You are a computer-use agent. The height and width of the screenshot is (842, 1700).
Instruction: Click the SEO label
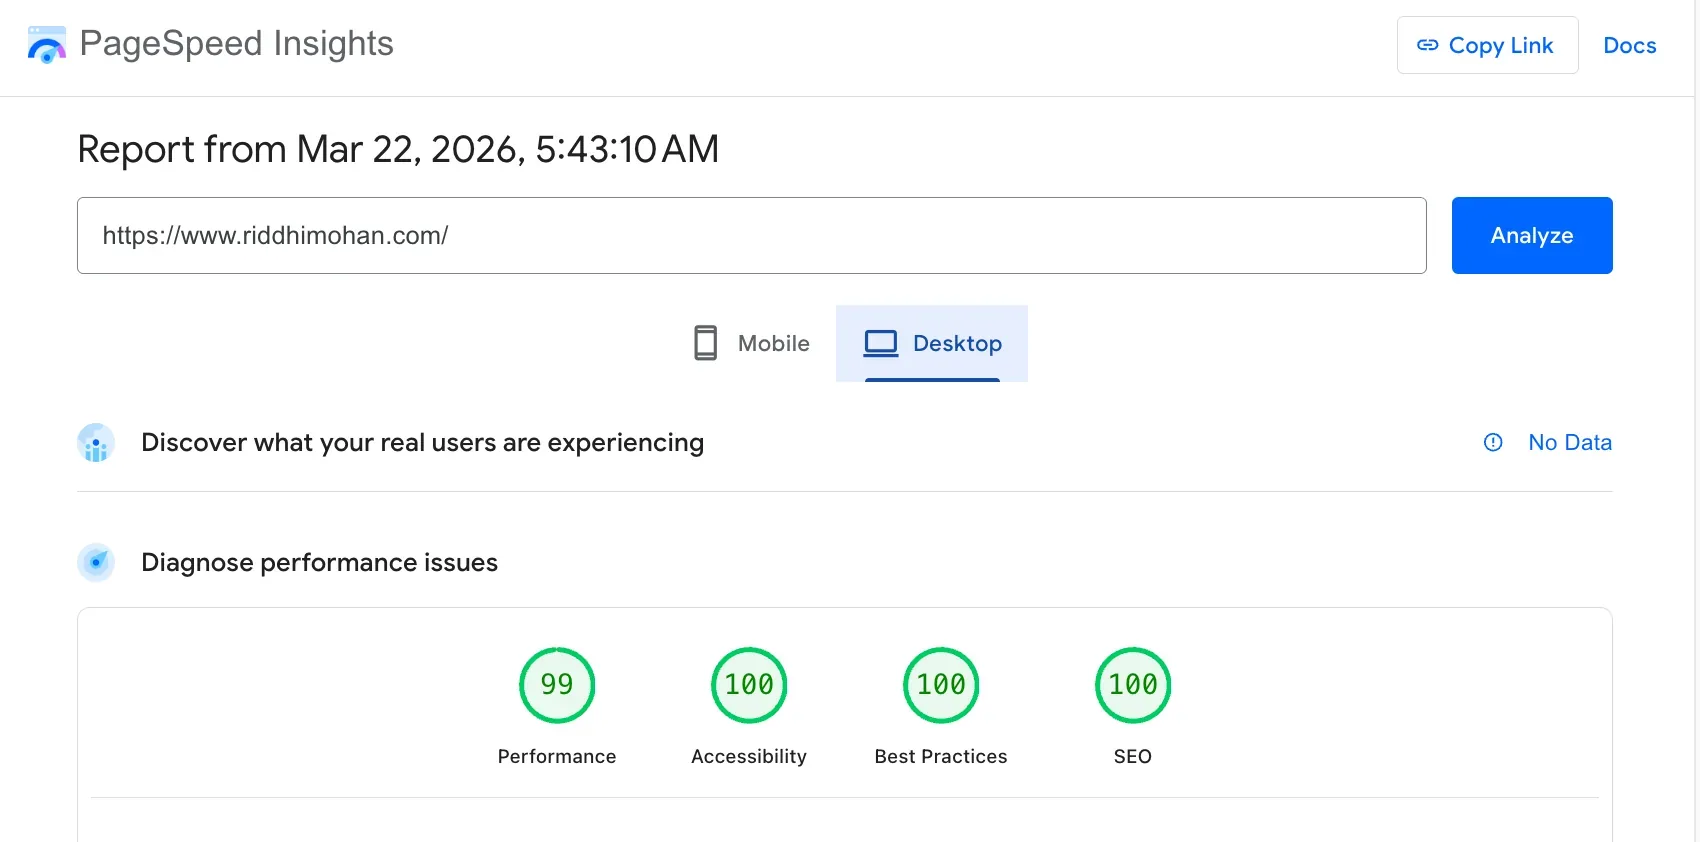(x=1133, y=757)
